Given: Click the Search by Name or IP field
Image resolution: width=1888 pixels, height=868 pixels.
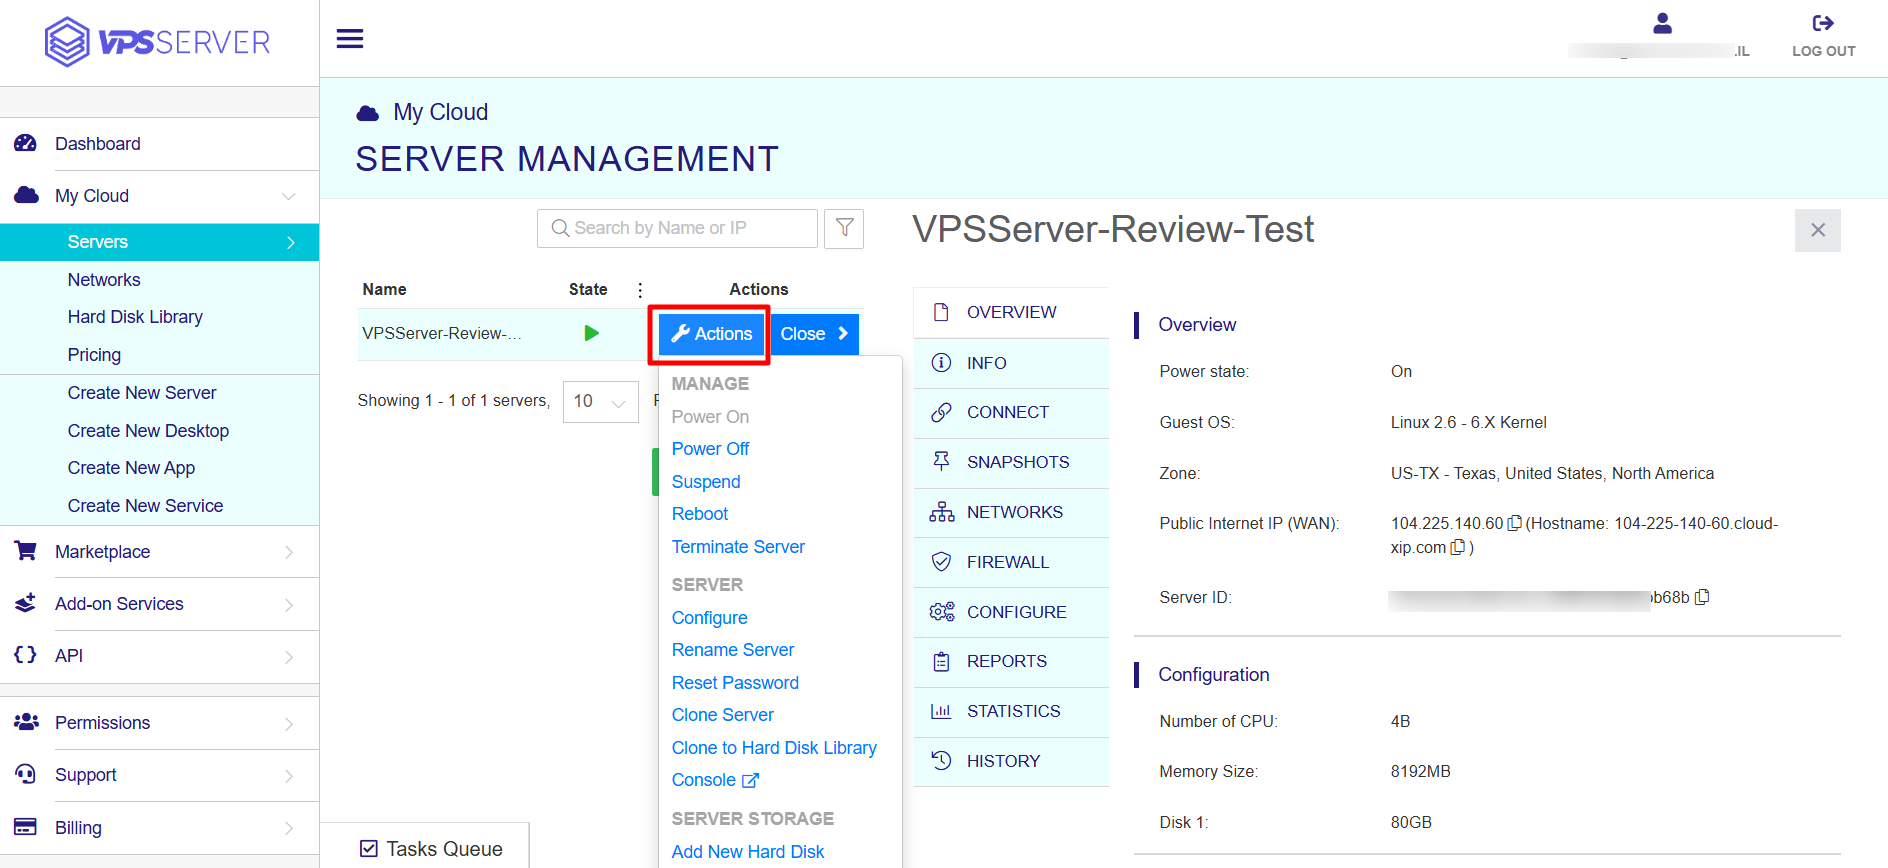Looking at the screenshot, I should click(677, 228).
